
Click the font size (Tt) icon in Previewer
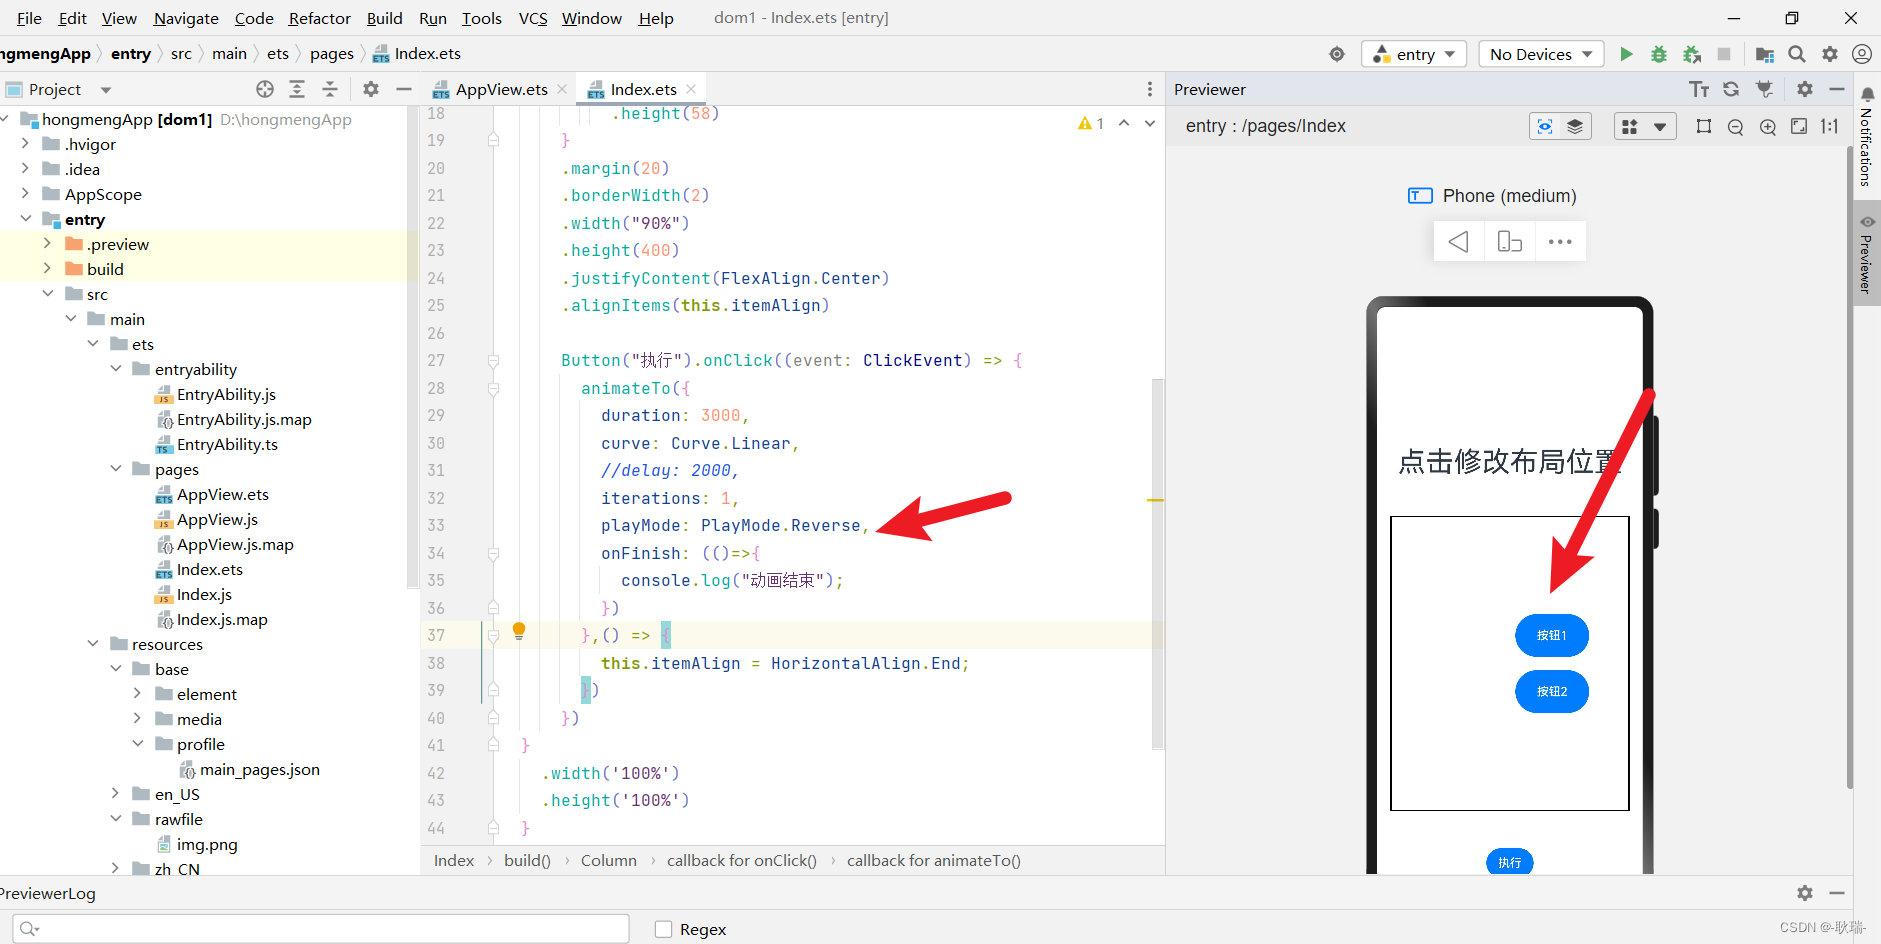point(1699,89)
